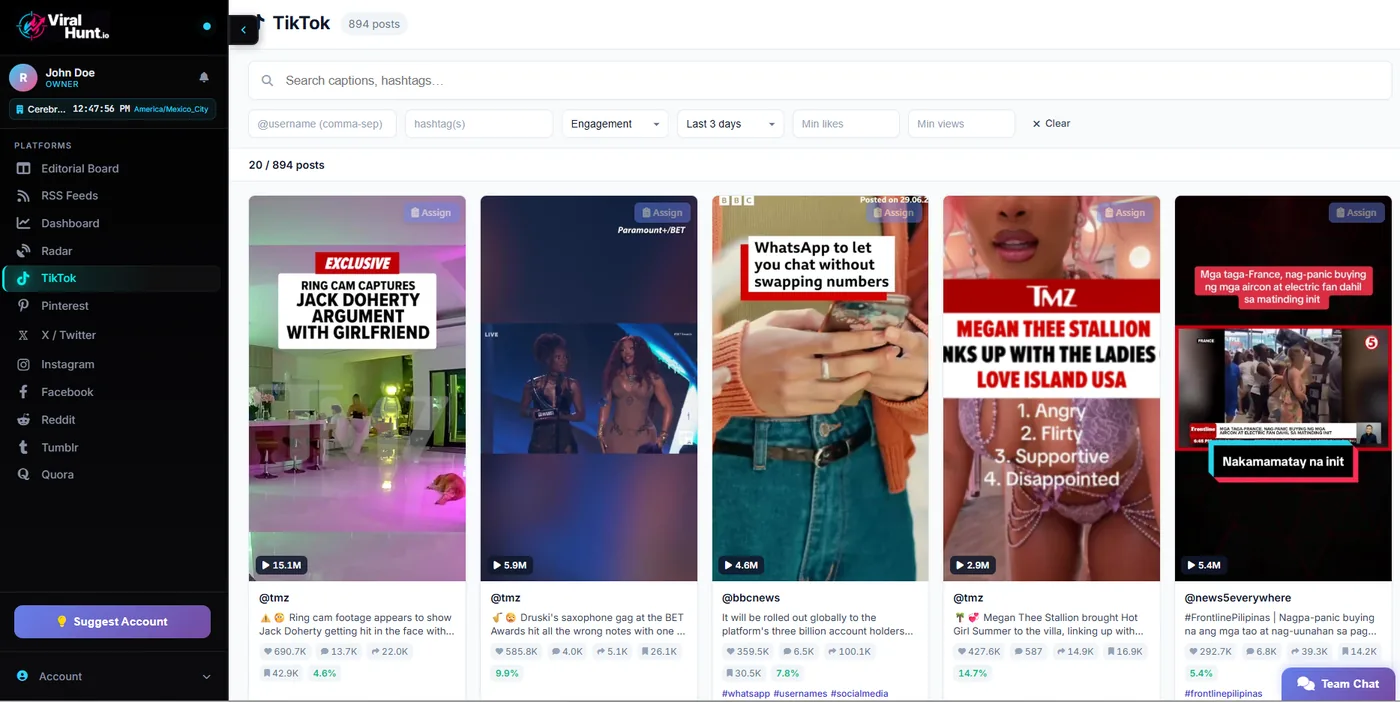Click the #frontlinepilipinas hashtag
The image size is (1400, 702).
(1223, 693)
